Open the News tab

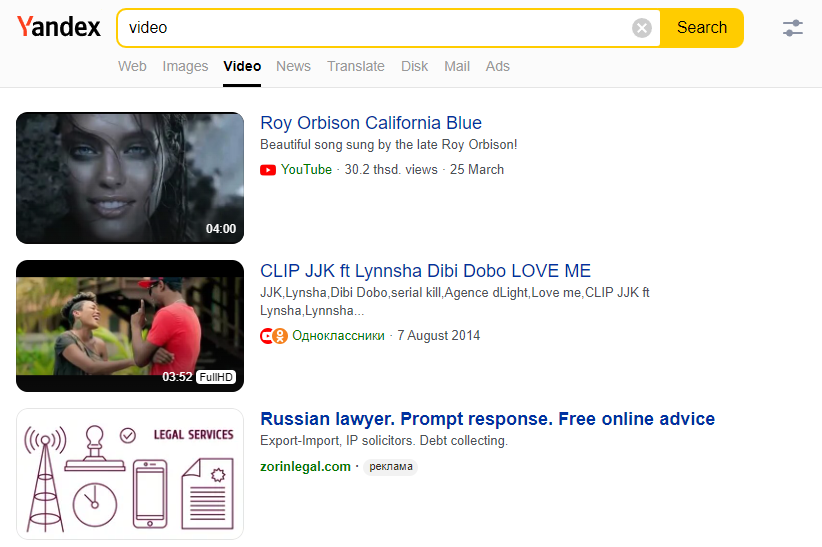click(x=293, y=66)
